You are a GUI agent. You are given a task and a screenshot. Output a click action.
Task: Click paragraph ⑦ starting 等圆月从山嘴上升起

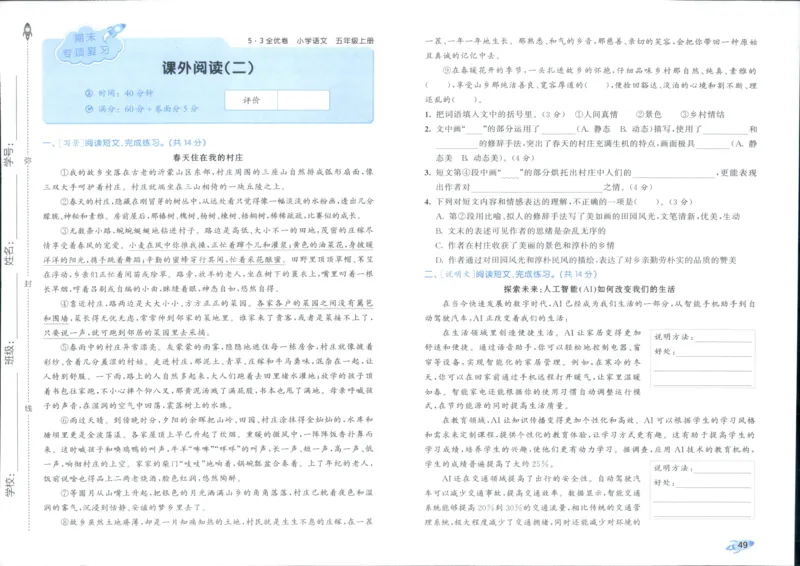click(208, 500)
